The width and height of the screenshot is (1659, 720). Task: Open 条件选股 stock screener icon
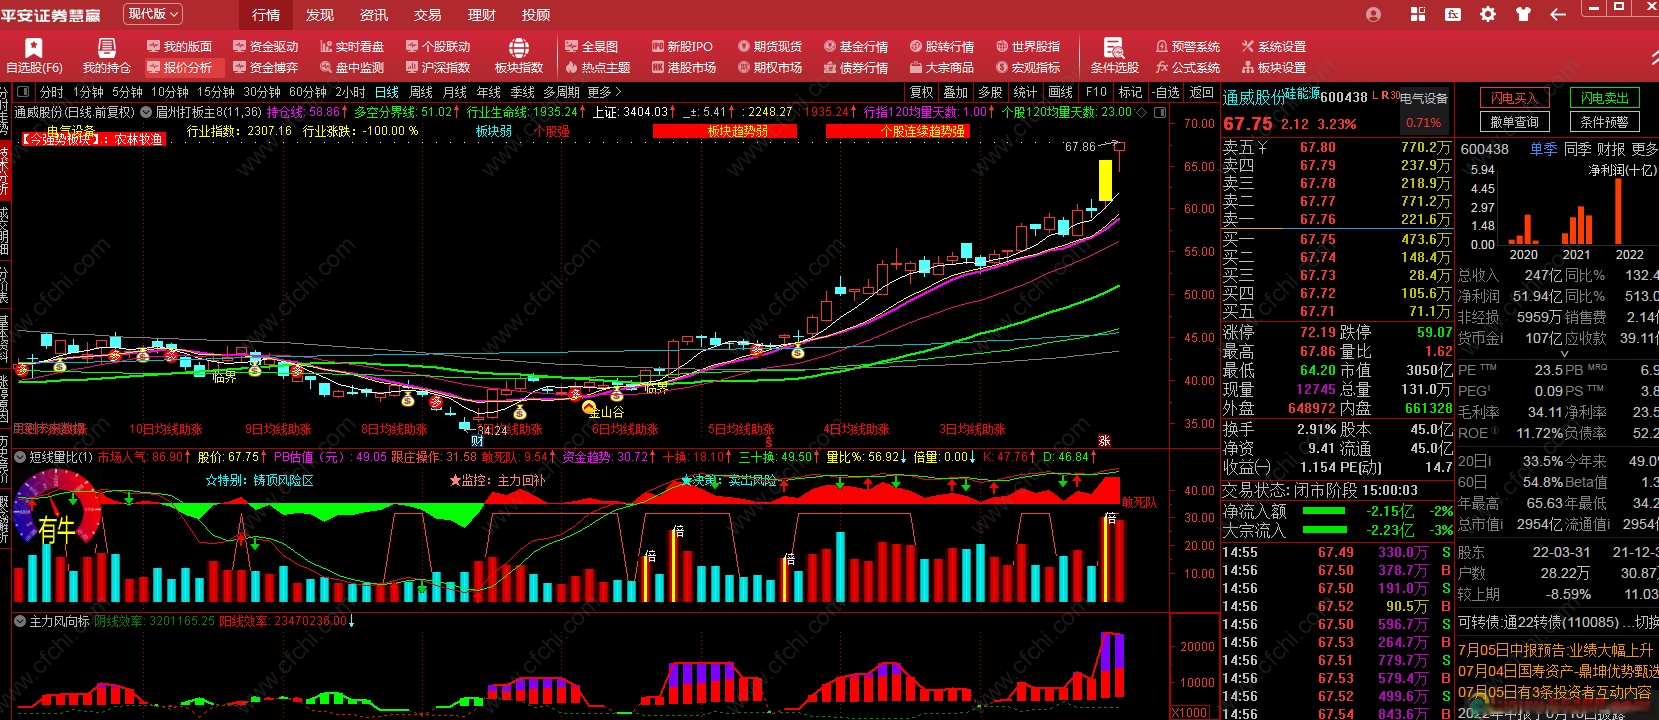pyautogui.click(x=1114, y=56)
